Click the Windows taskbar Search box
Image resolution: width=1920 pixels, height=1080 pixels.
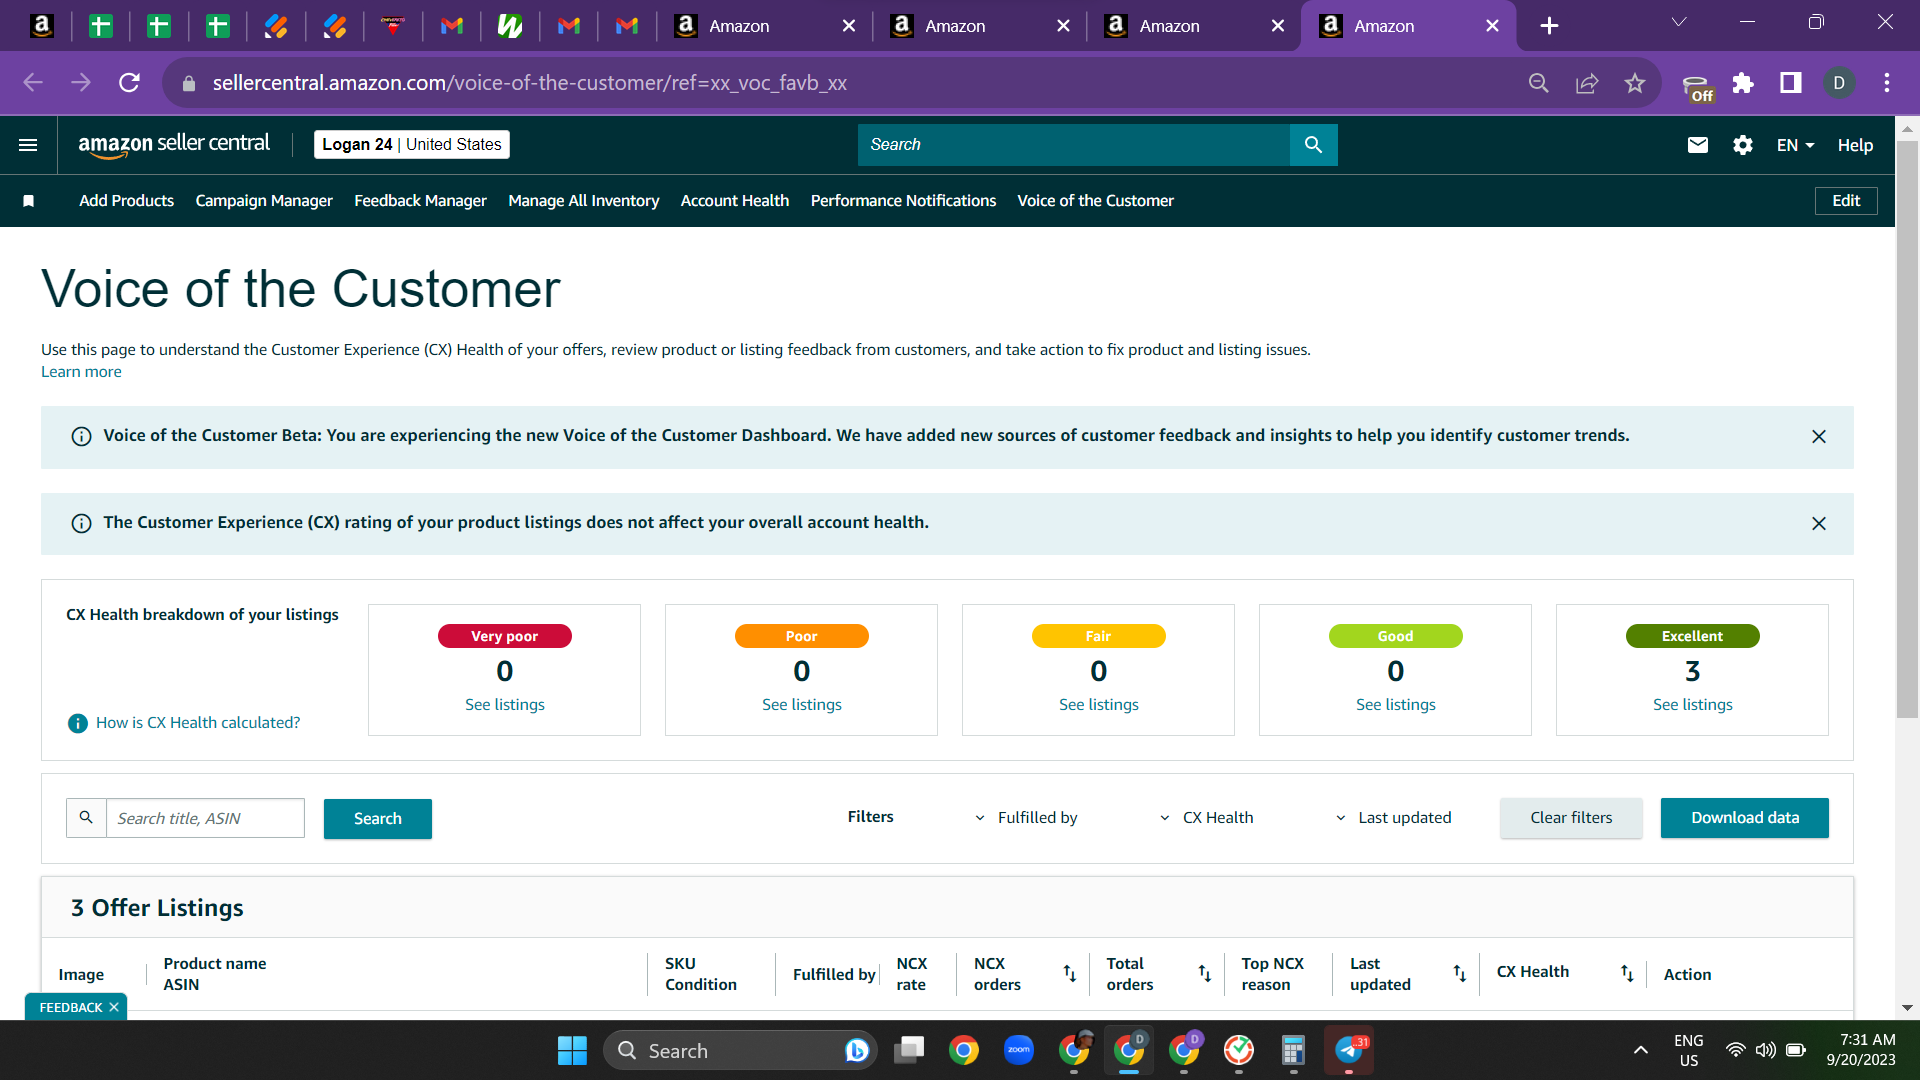pyautogui.click(x=740, y=1051)
